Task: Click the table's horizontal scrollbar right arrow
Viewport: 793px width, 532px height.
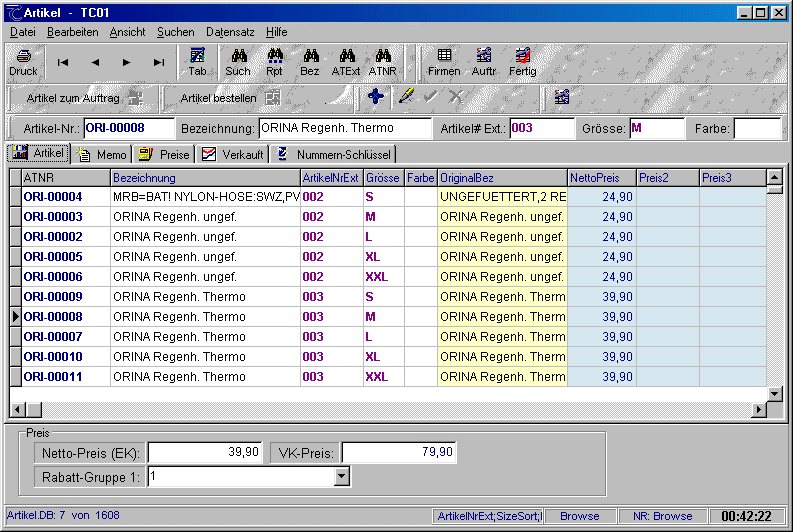Action: [758, 409]
